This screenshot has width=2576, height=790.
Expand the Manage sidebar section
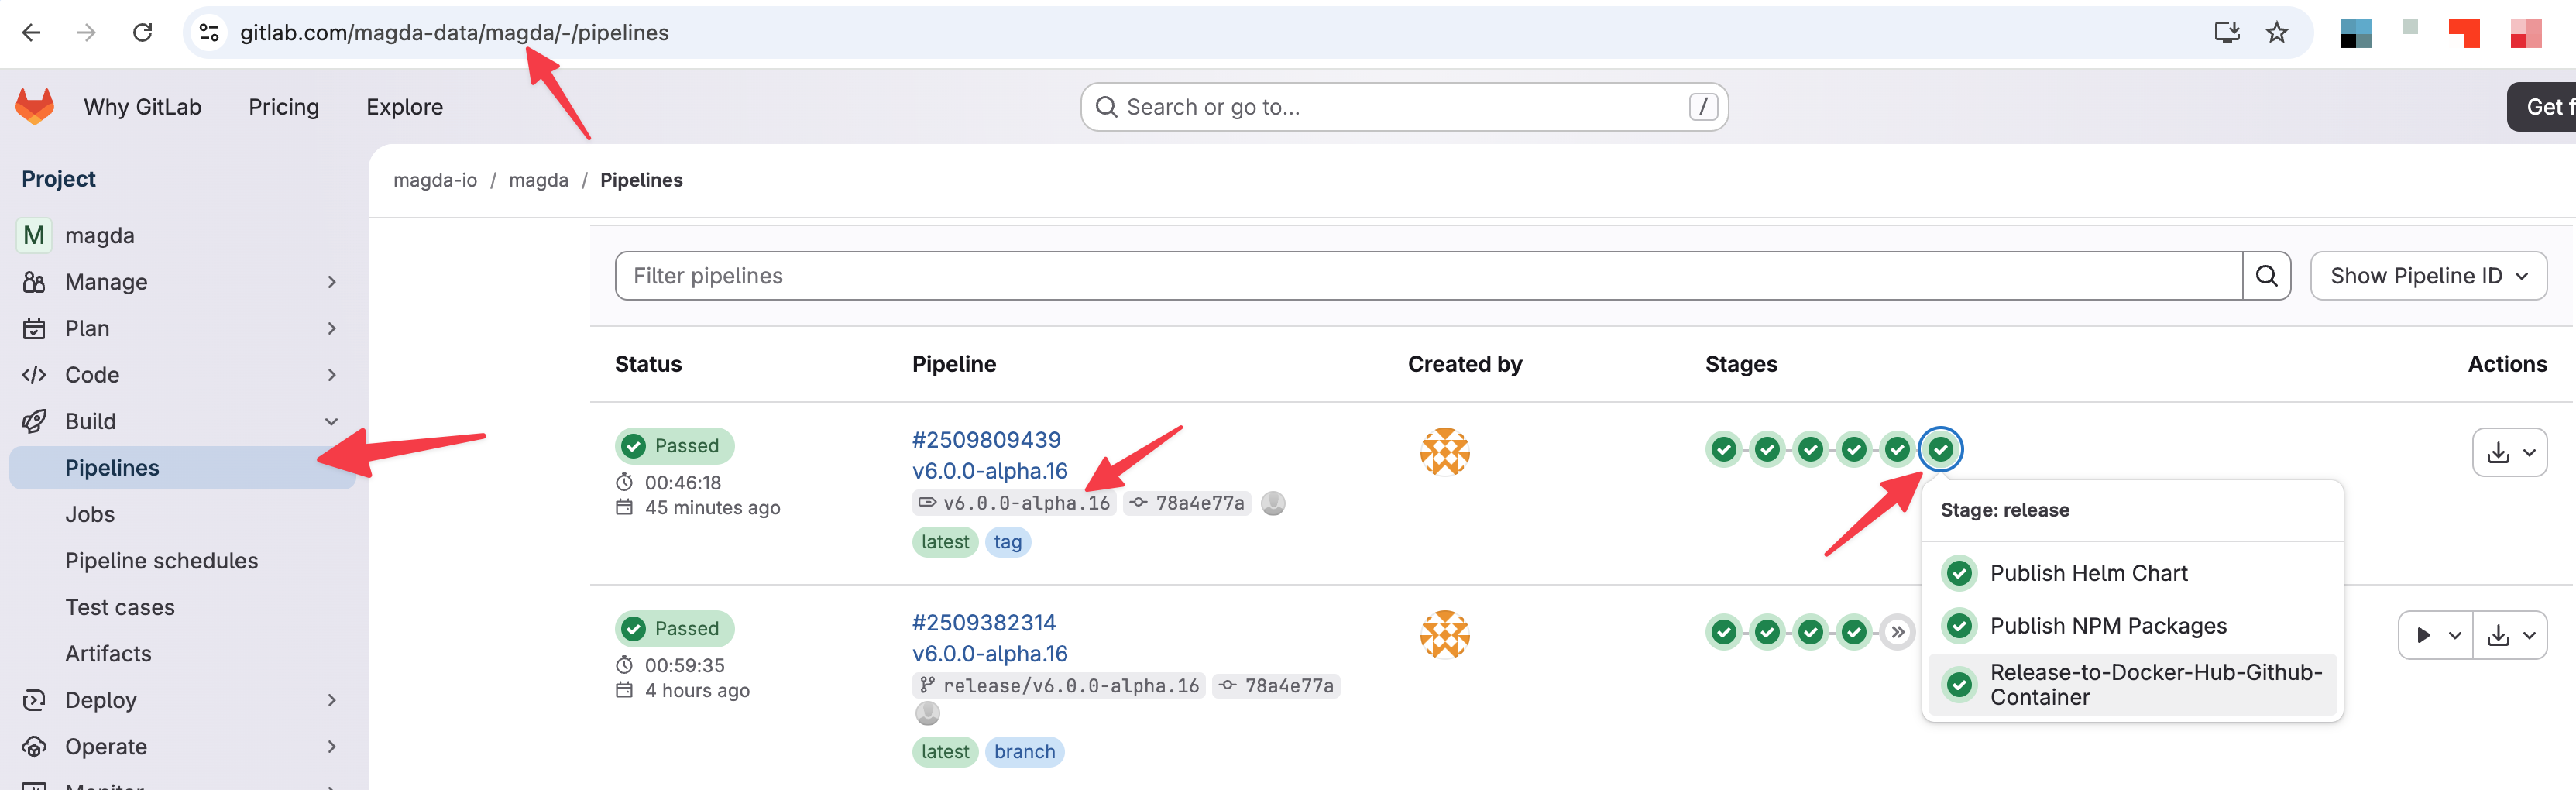coord(332,282)
